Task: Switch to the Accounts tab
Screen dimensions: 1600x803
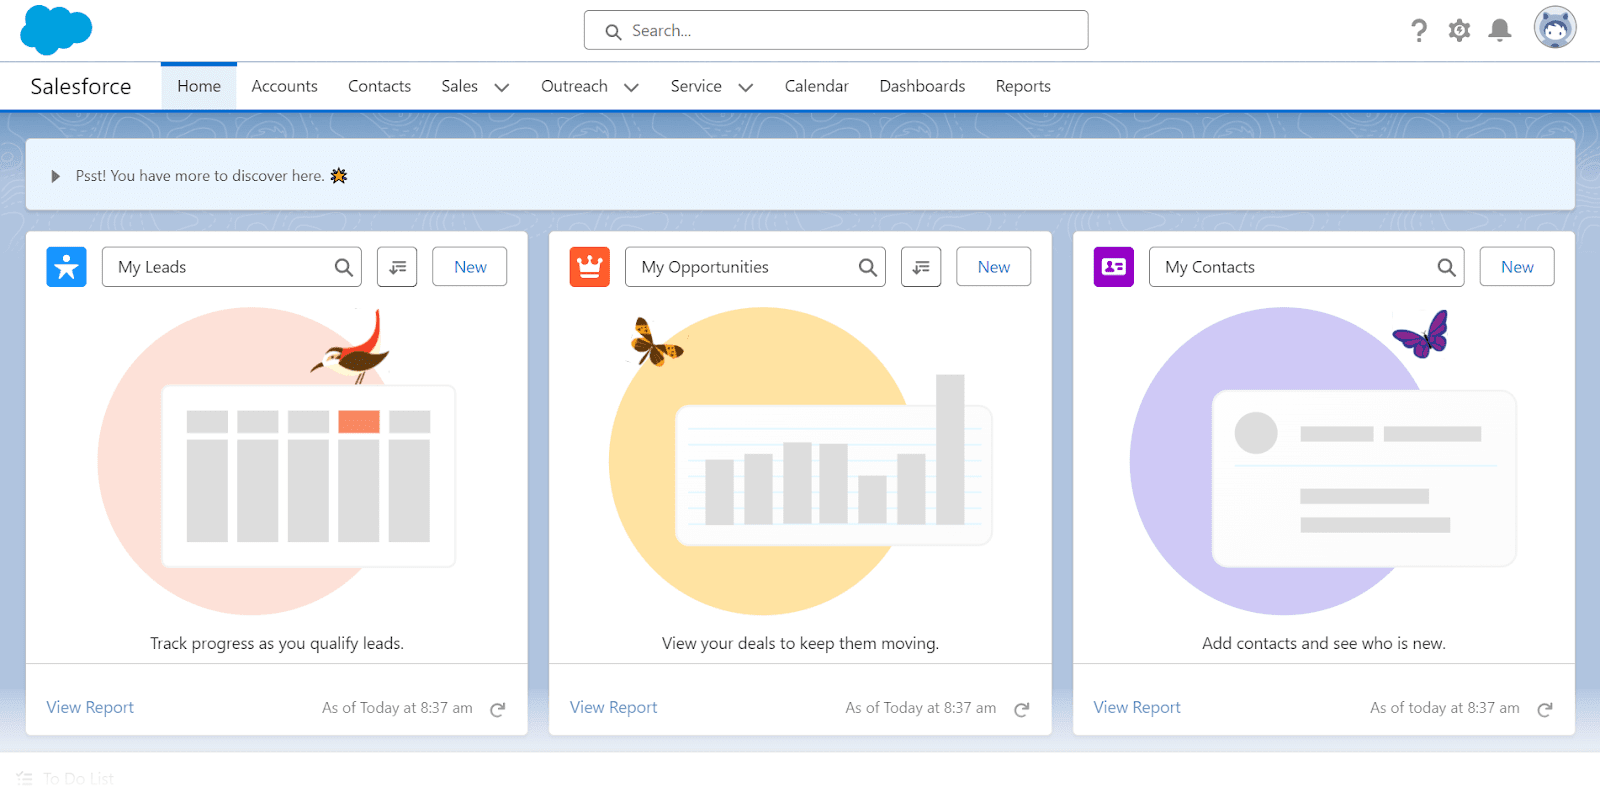Action: click(x=284, y=86)
